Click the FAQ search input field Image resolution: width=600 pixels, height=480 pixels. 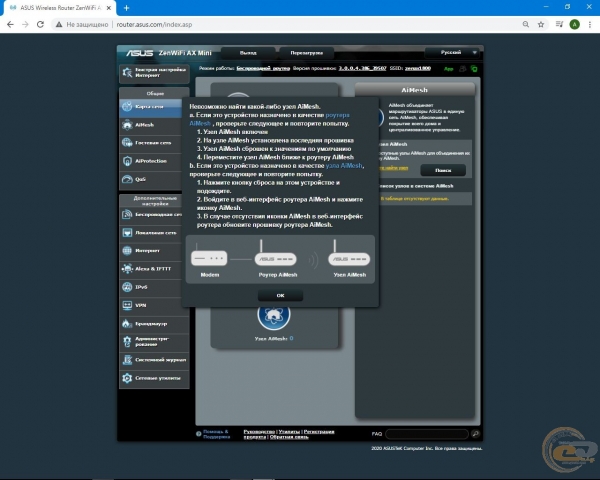[427, 434]
